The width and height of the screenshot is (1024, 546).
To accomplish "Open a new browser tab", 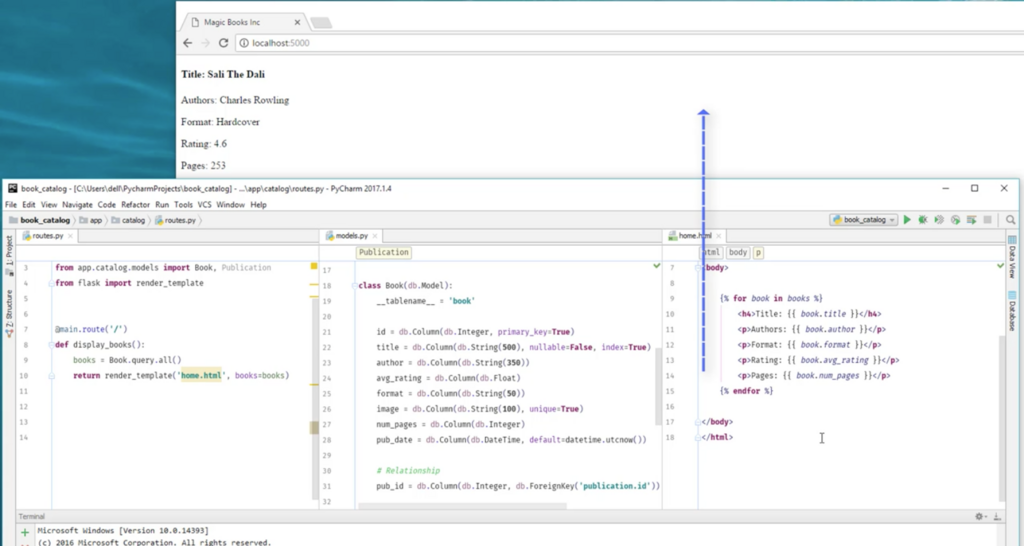I will tap(321, 23).
